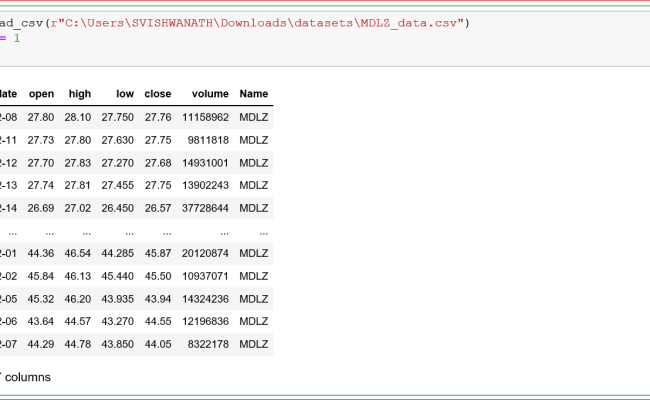Click the 'columns' summary text below table
Screen dimensions: 650x400
[27, 377]
